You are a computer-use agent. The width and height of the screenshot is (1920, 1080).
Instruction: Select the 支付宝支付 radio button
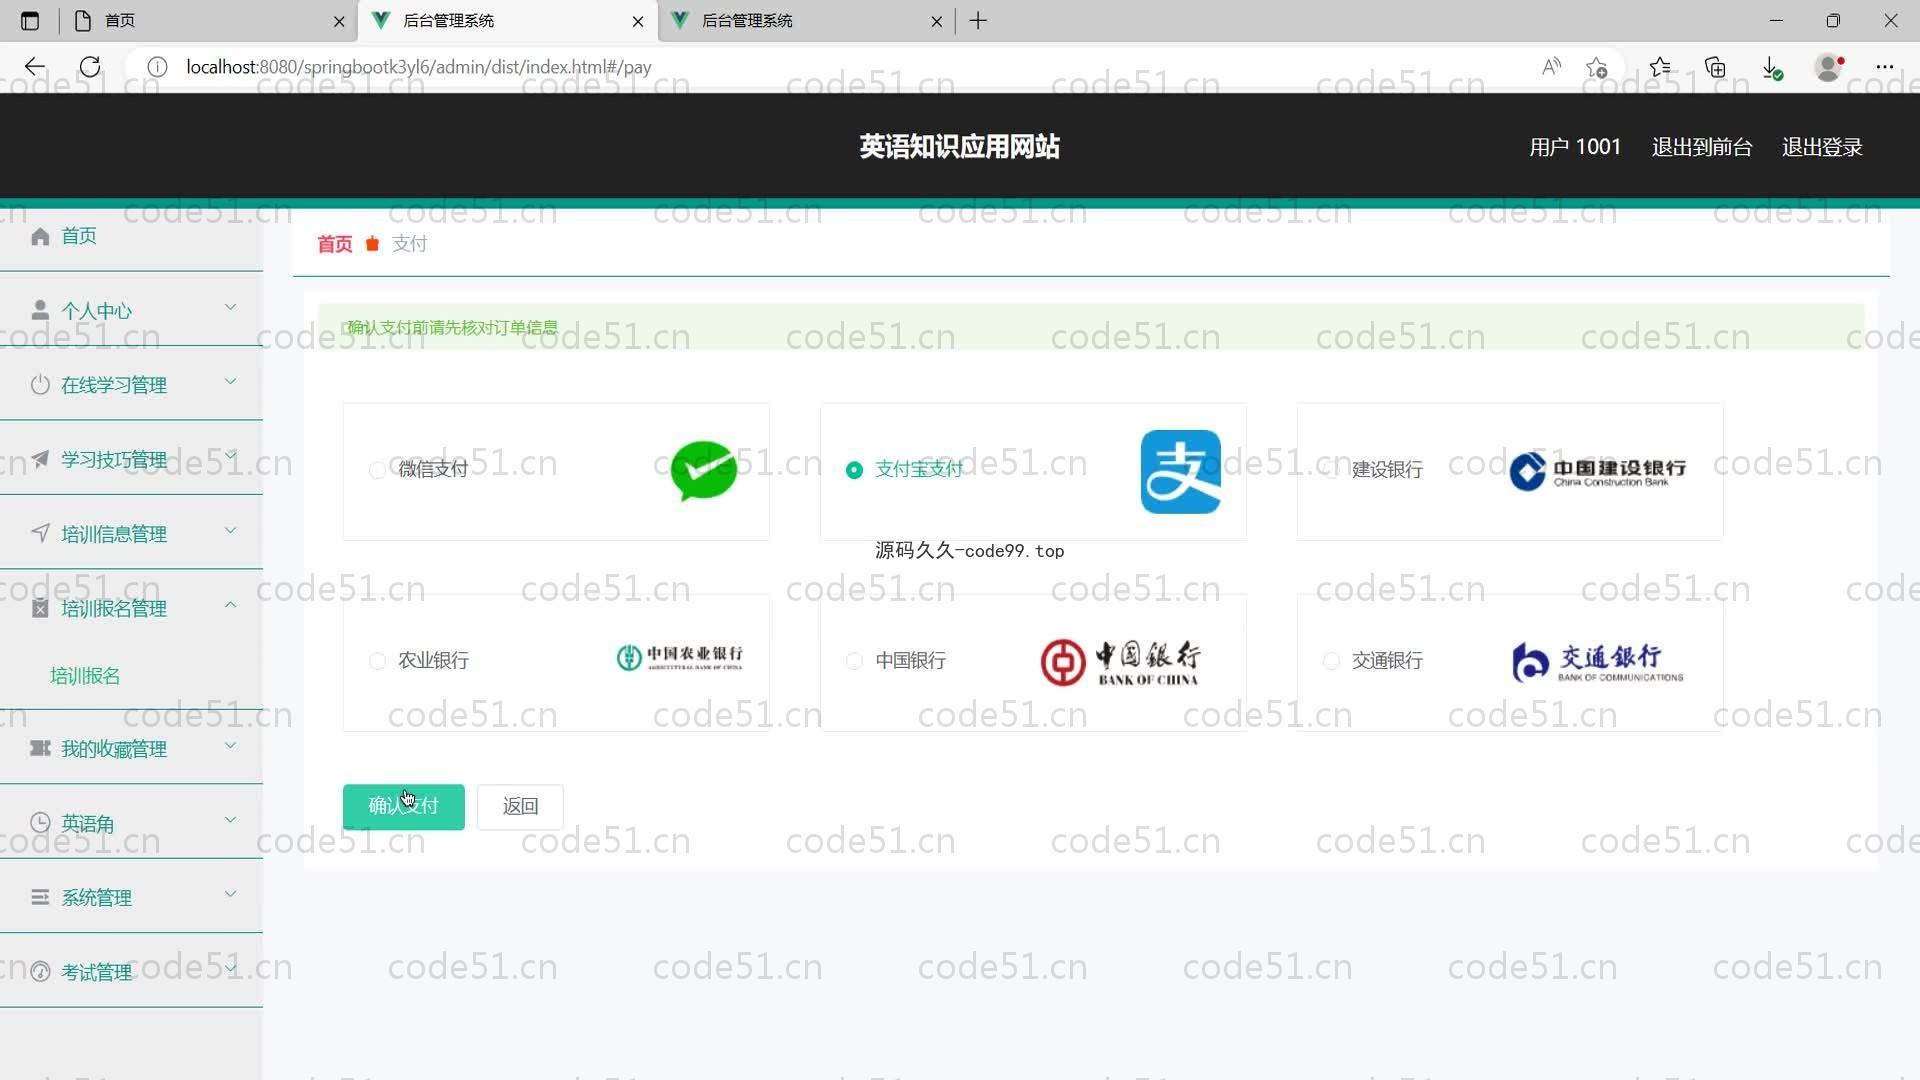coord(854,470)
